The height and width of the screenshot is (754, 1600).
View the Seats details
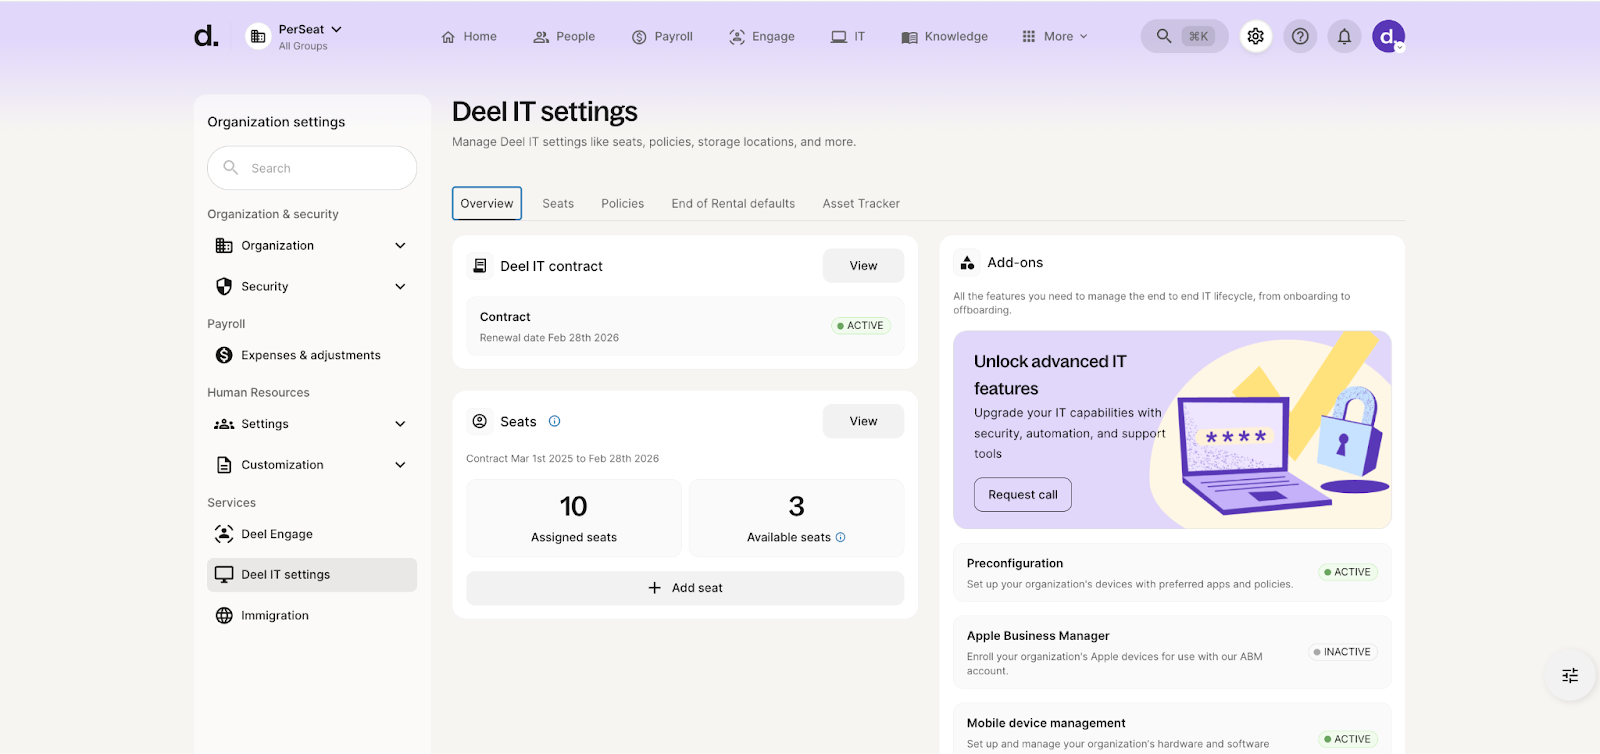(x=863, y=421)
